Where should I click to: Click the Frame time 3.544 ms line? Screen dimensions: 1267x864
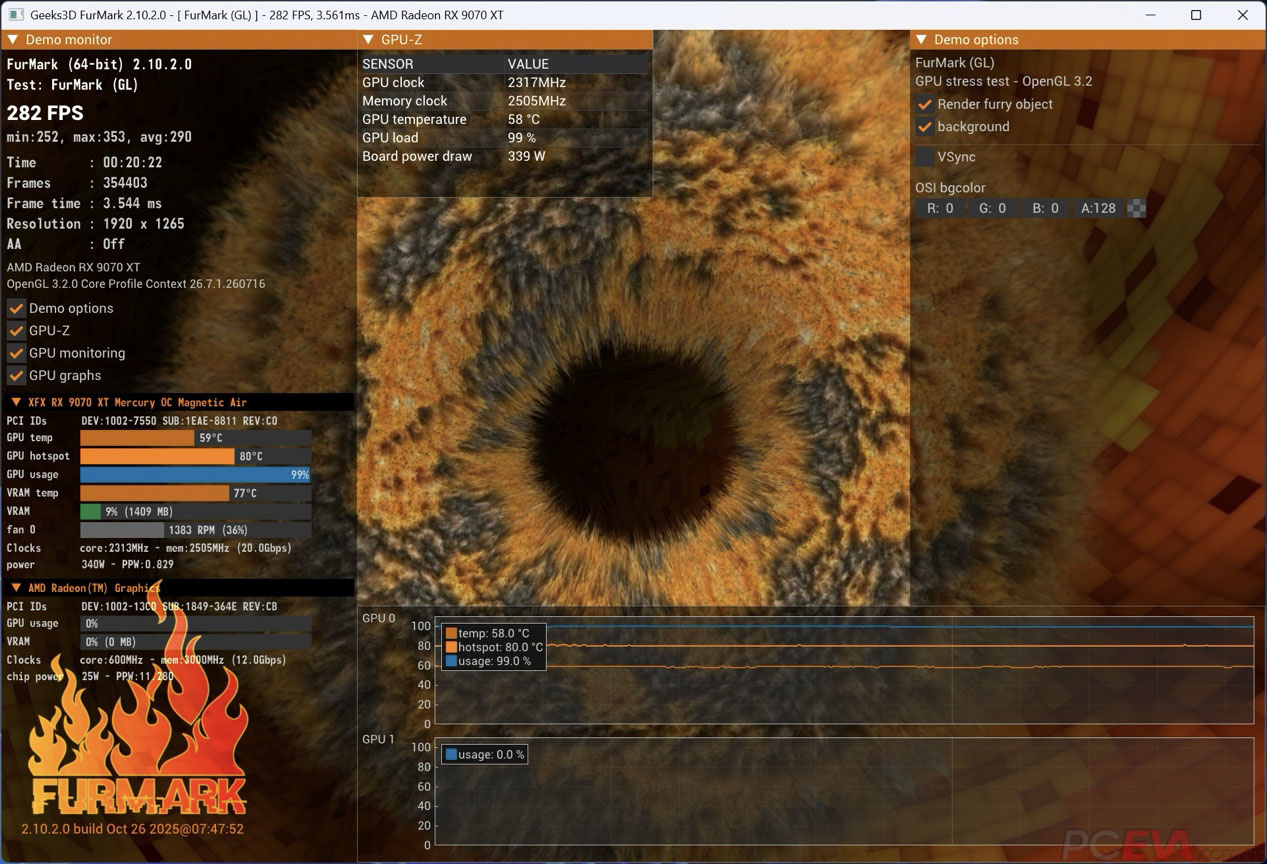tap(84, 203)
